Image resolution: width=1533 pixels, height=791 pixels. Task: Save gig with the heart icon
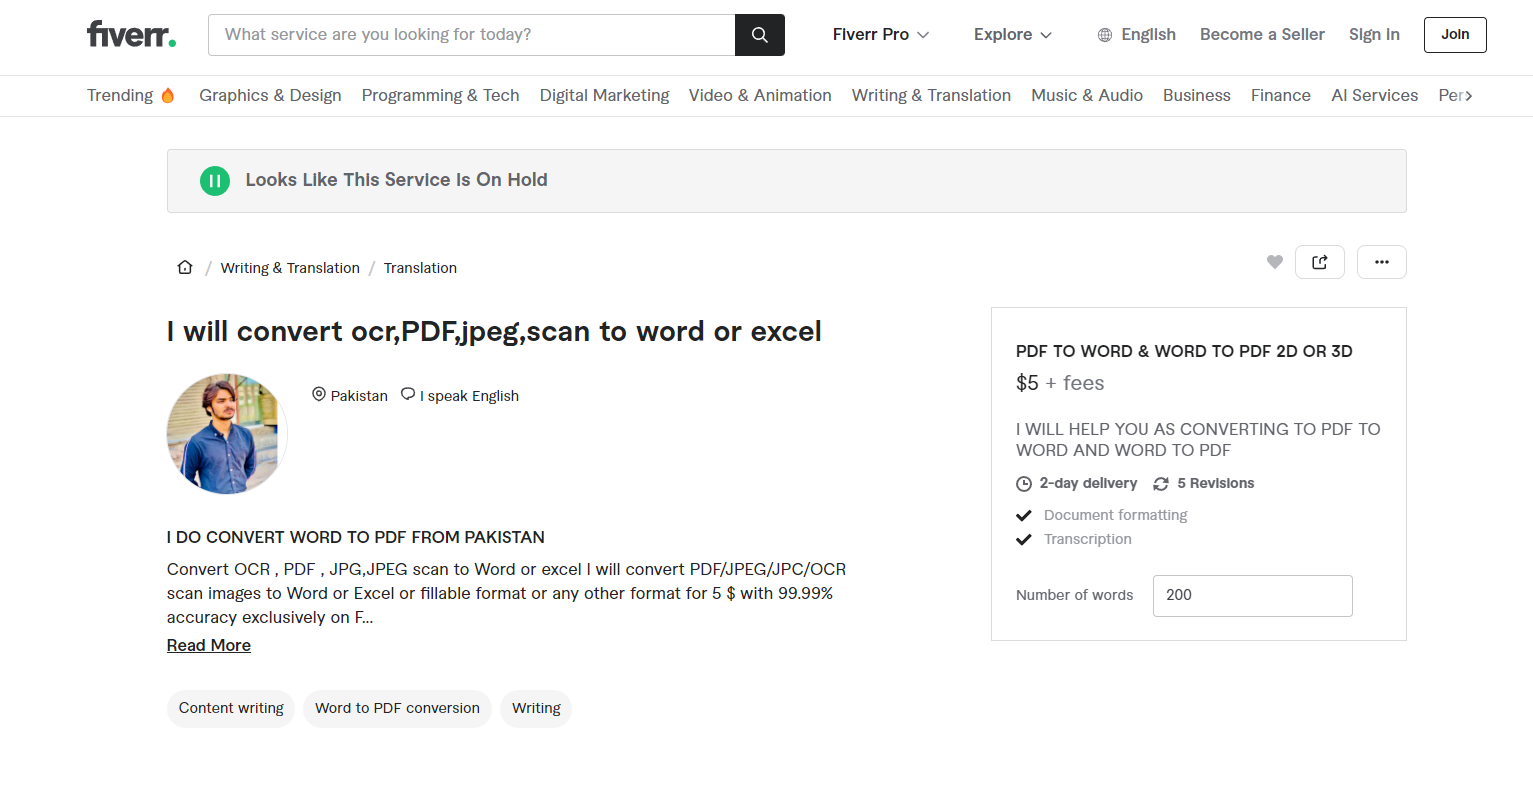pyautogui.click(x=1274, y=262)
